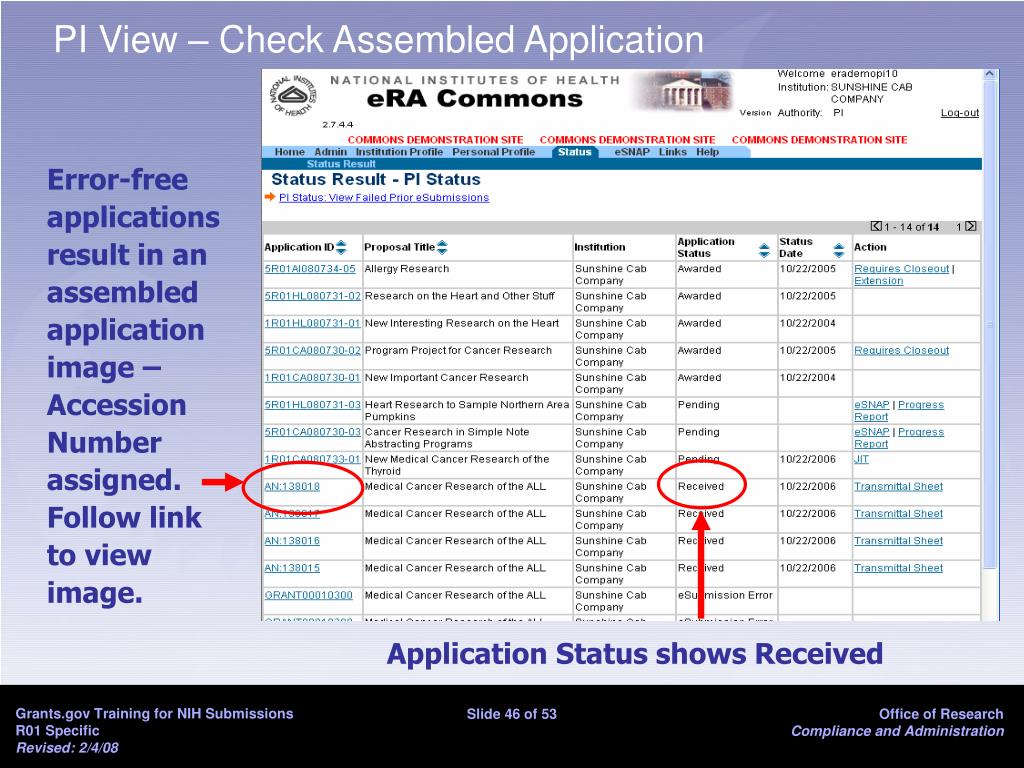Screen dimensions: 1024x768
Task: Open application 5R01HL080731-02
Action: [x=312, y=296]
